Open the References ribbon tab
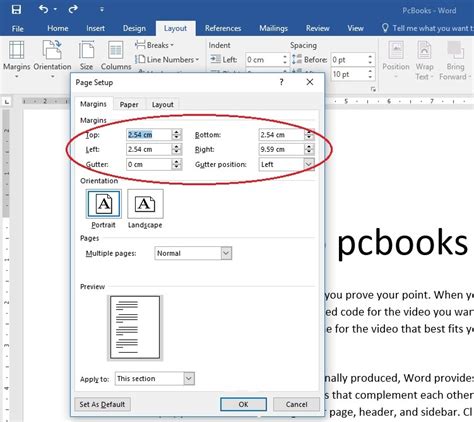474x422 pixels. click(x=223, y=28)
